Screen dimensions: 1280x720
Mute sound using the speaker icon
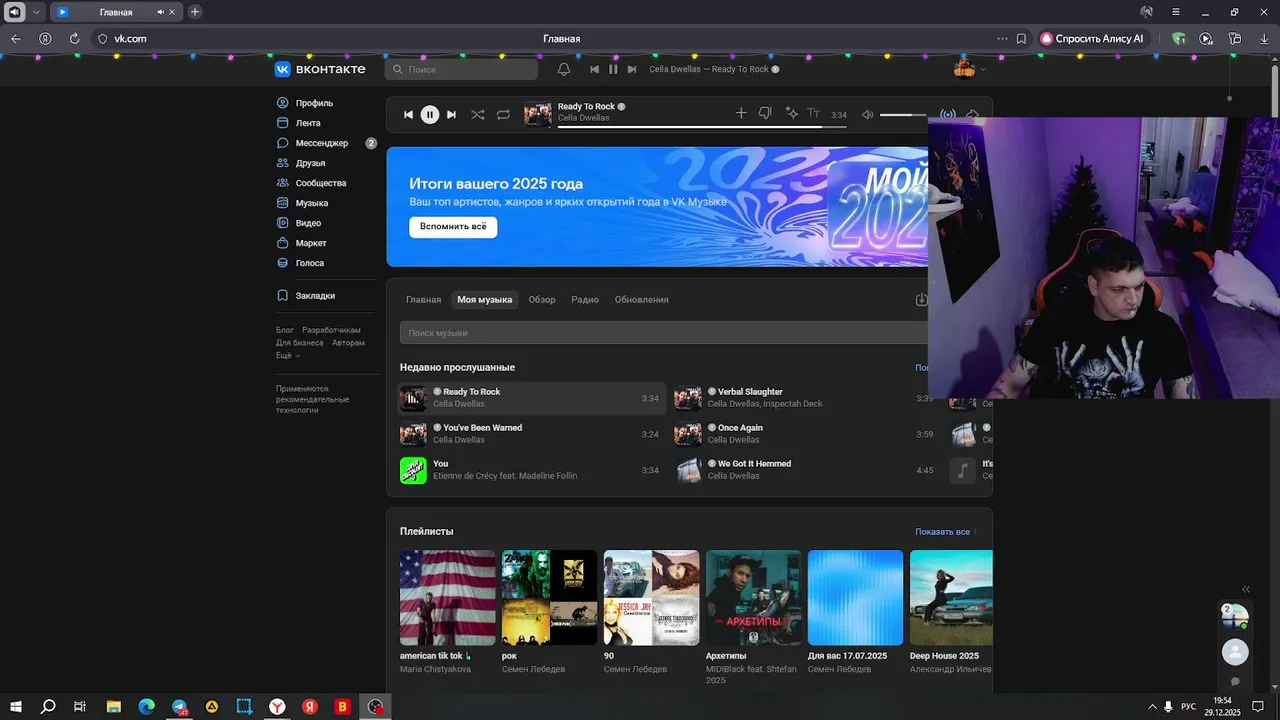867,114
